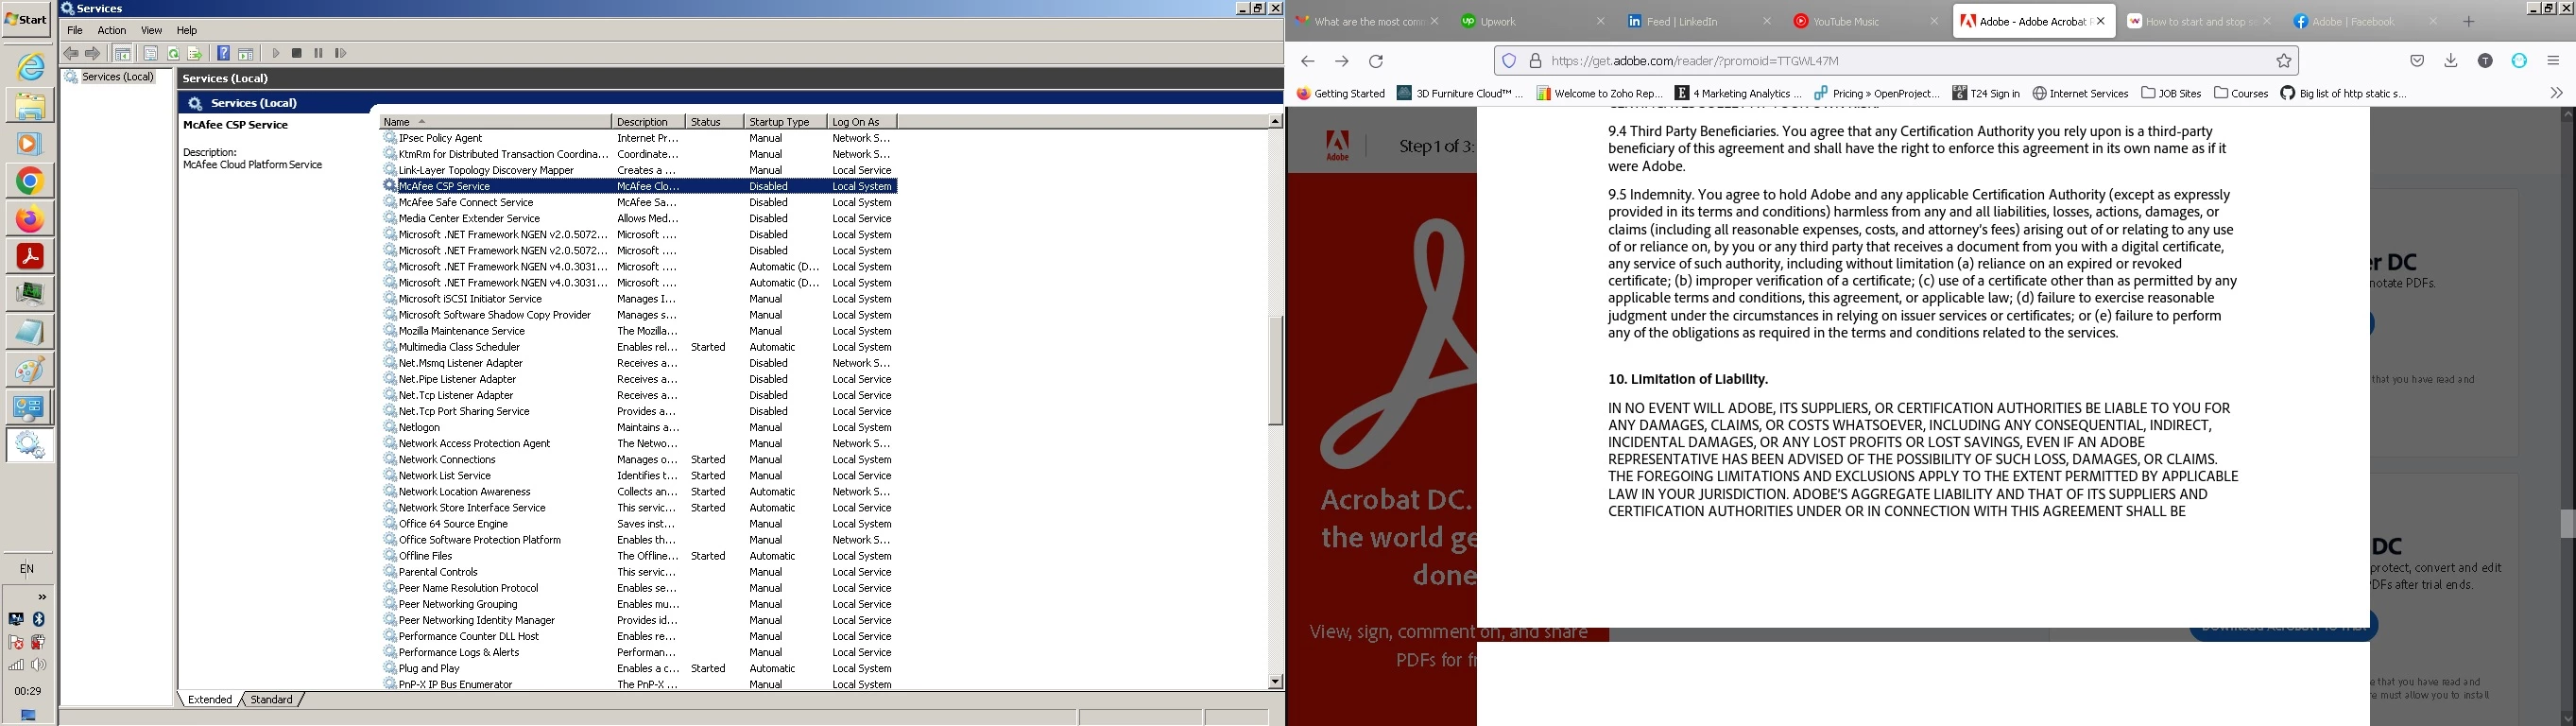The image size is (2576, 726).
Task: Select the Plug and Play service row
Action: pyautogui.click(x=640, y=669)
